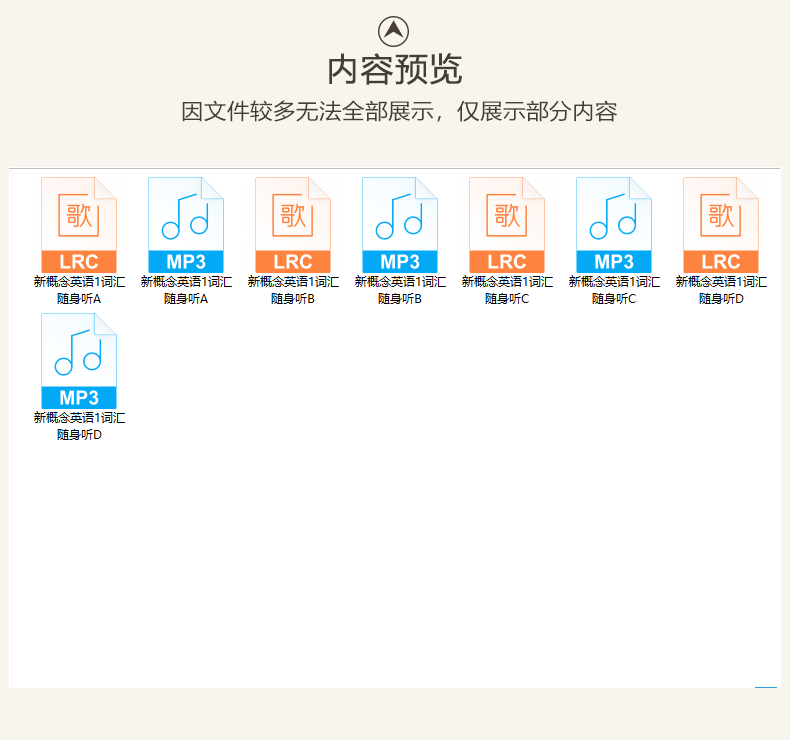Screen dimensions: 790x740
Task: Select MP3 file icon for 随身听C
Action: point(614,225)
